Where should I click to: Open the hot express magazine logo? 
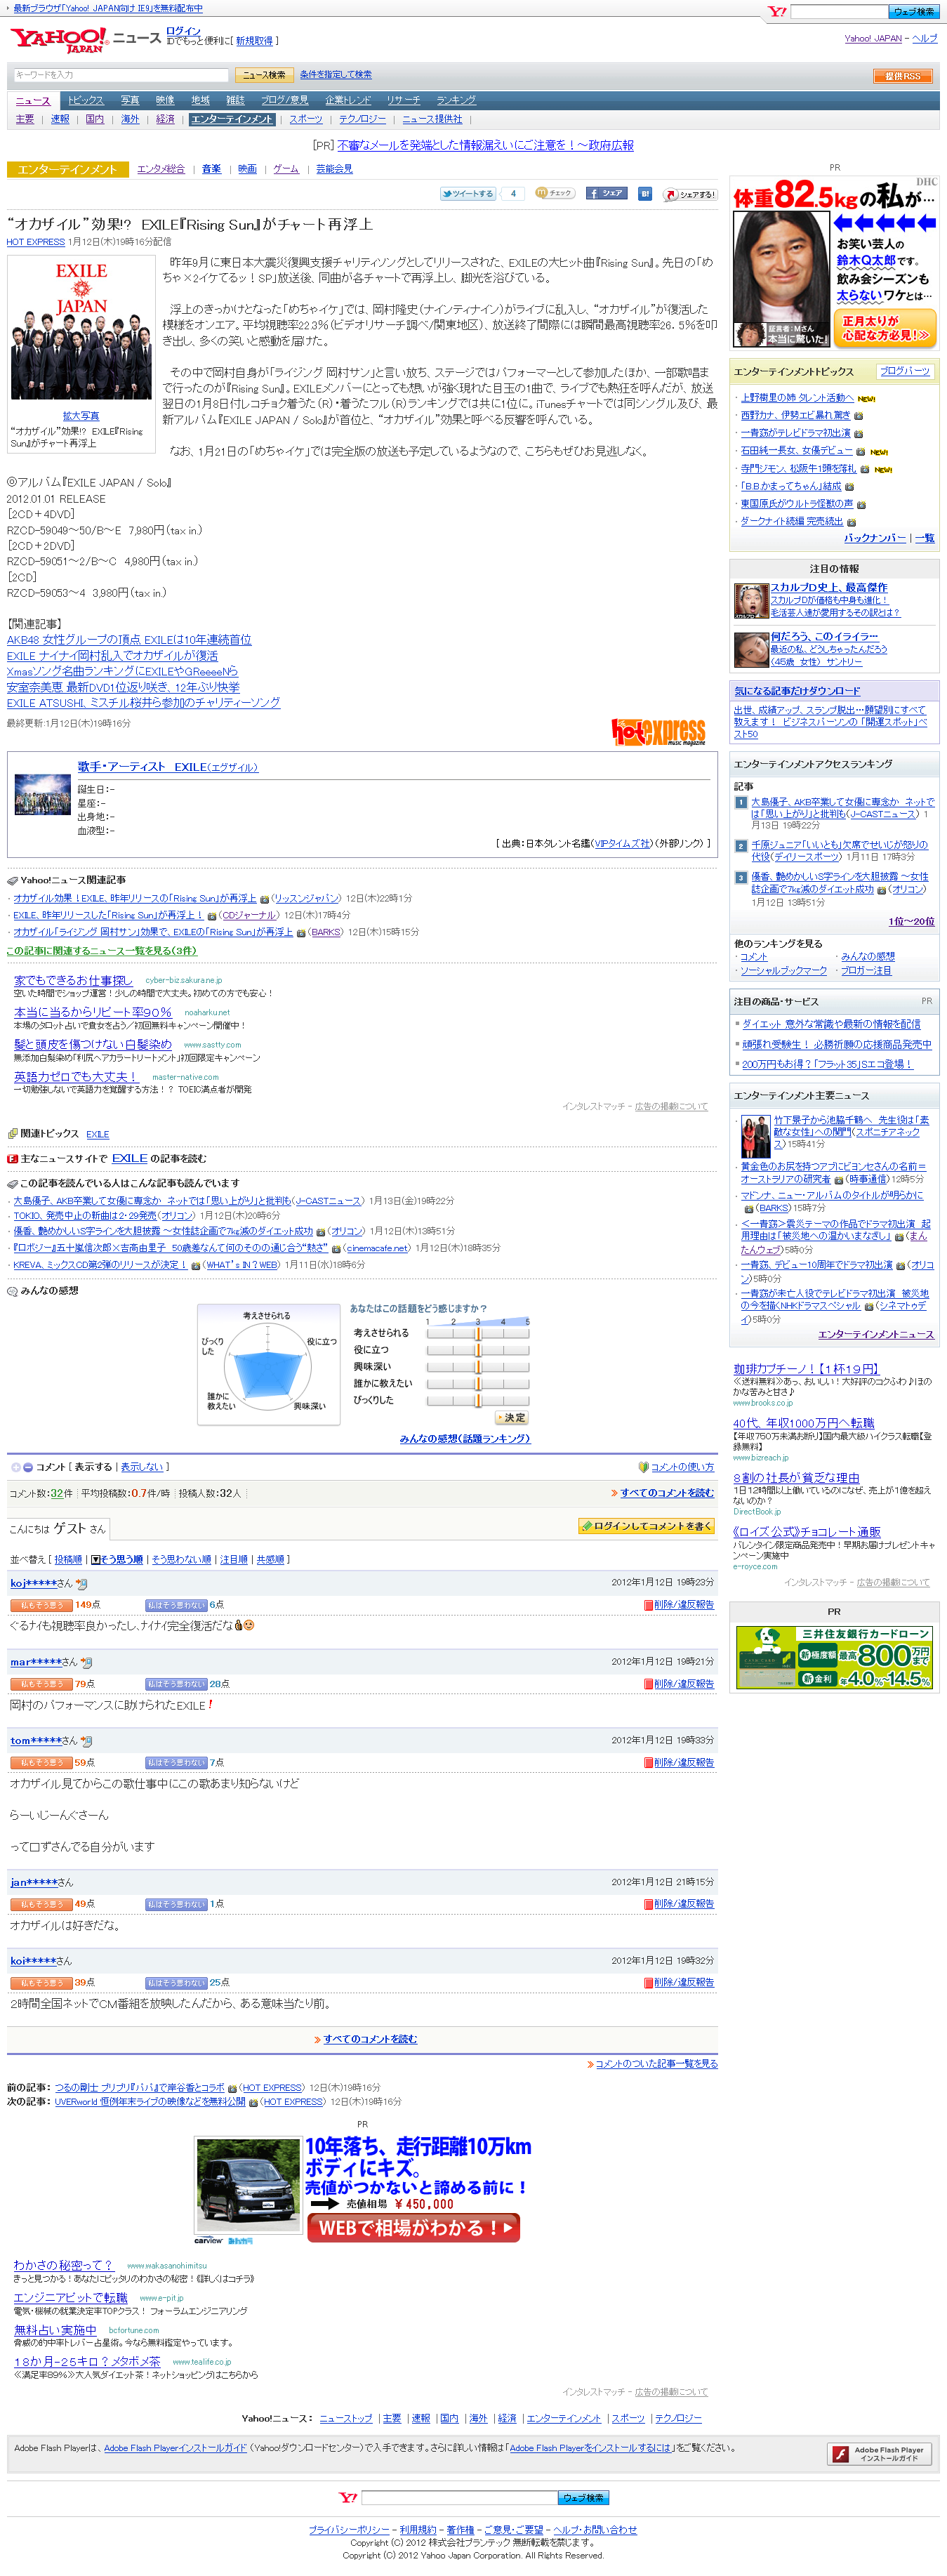point(658,732)
